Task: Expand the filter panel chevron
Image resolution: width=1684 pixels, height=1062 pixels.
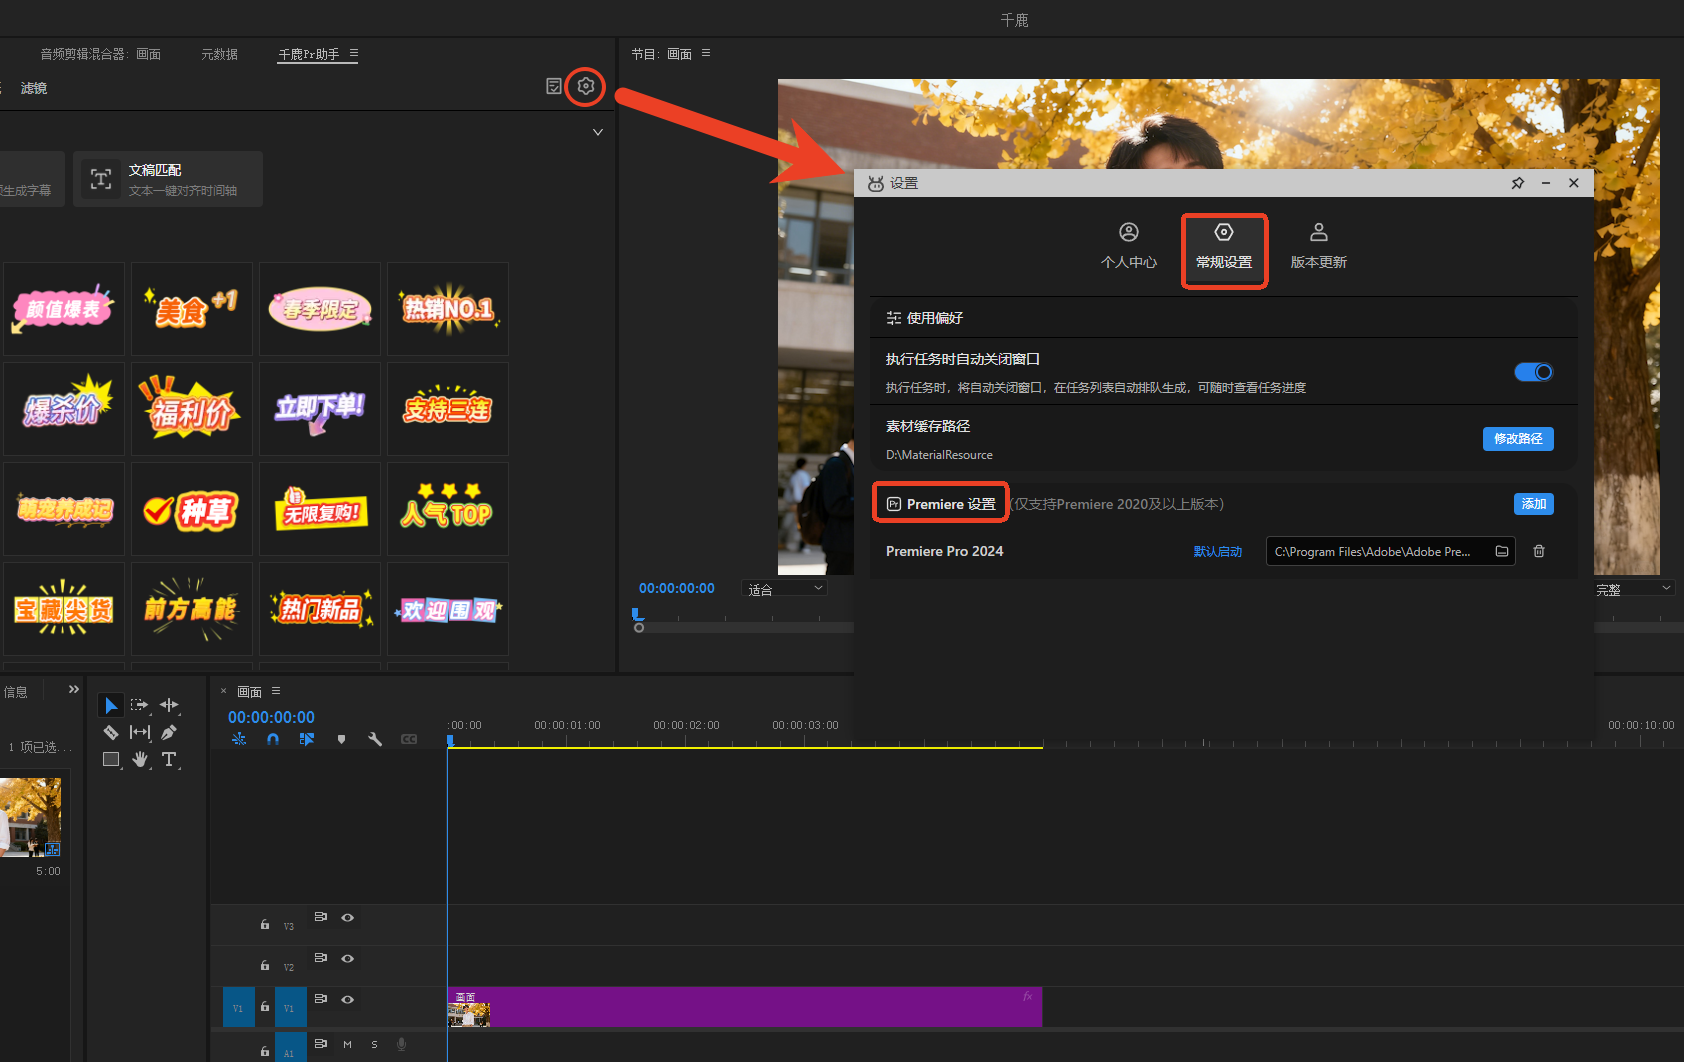Action: pos(598,132)
